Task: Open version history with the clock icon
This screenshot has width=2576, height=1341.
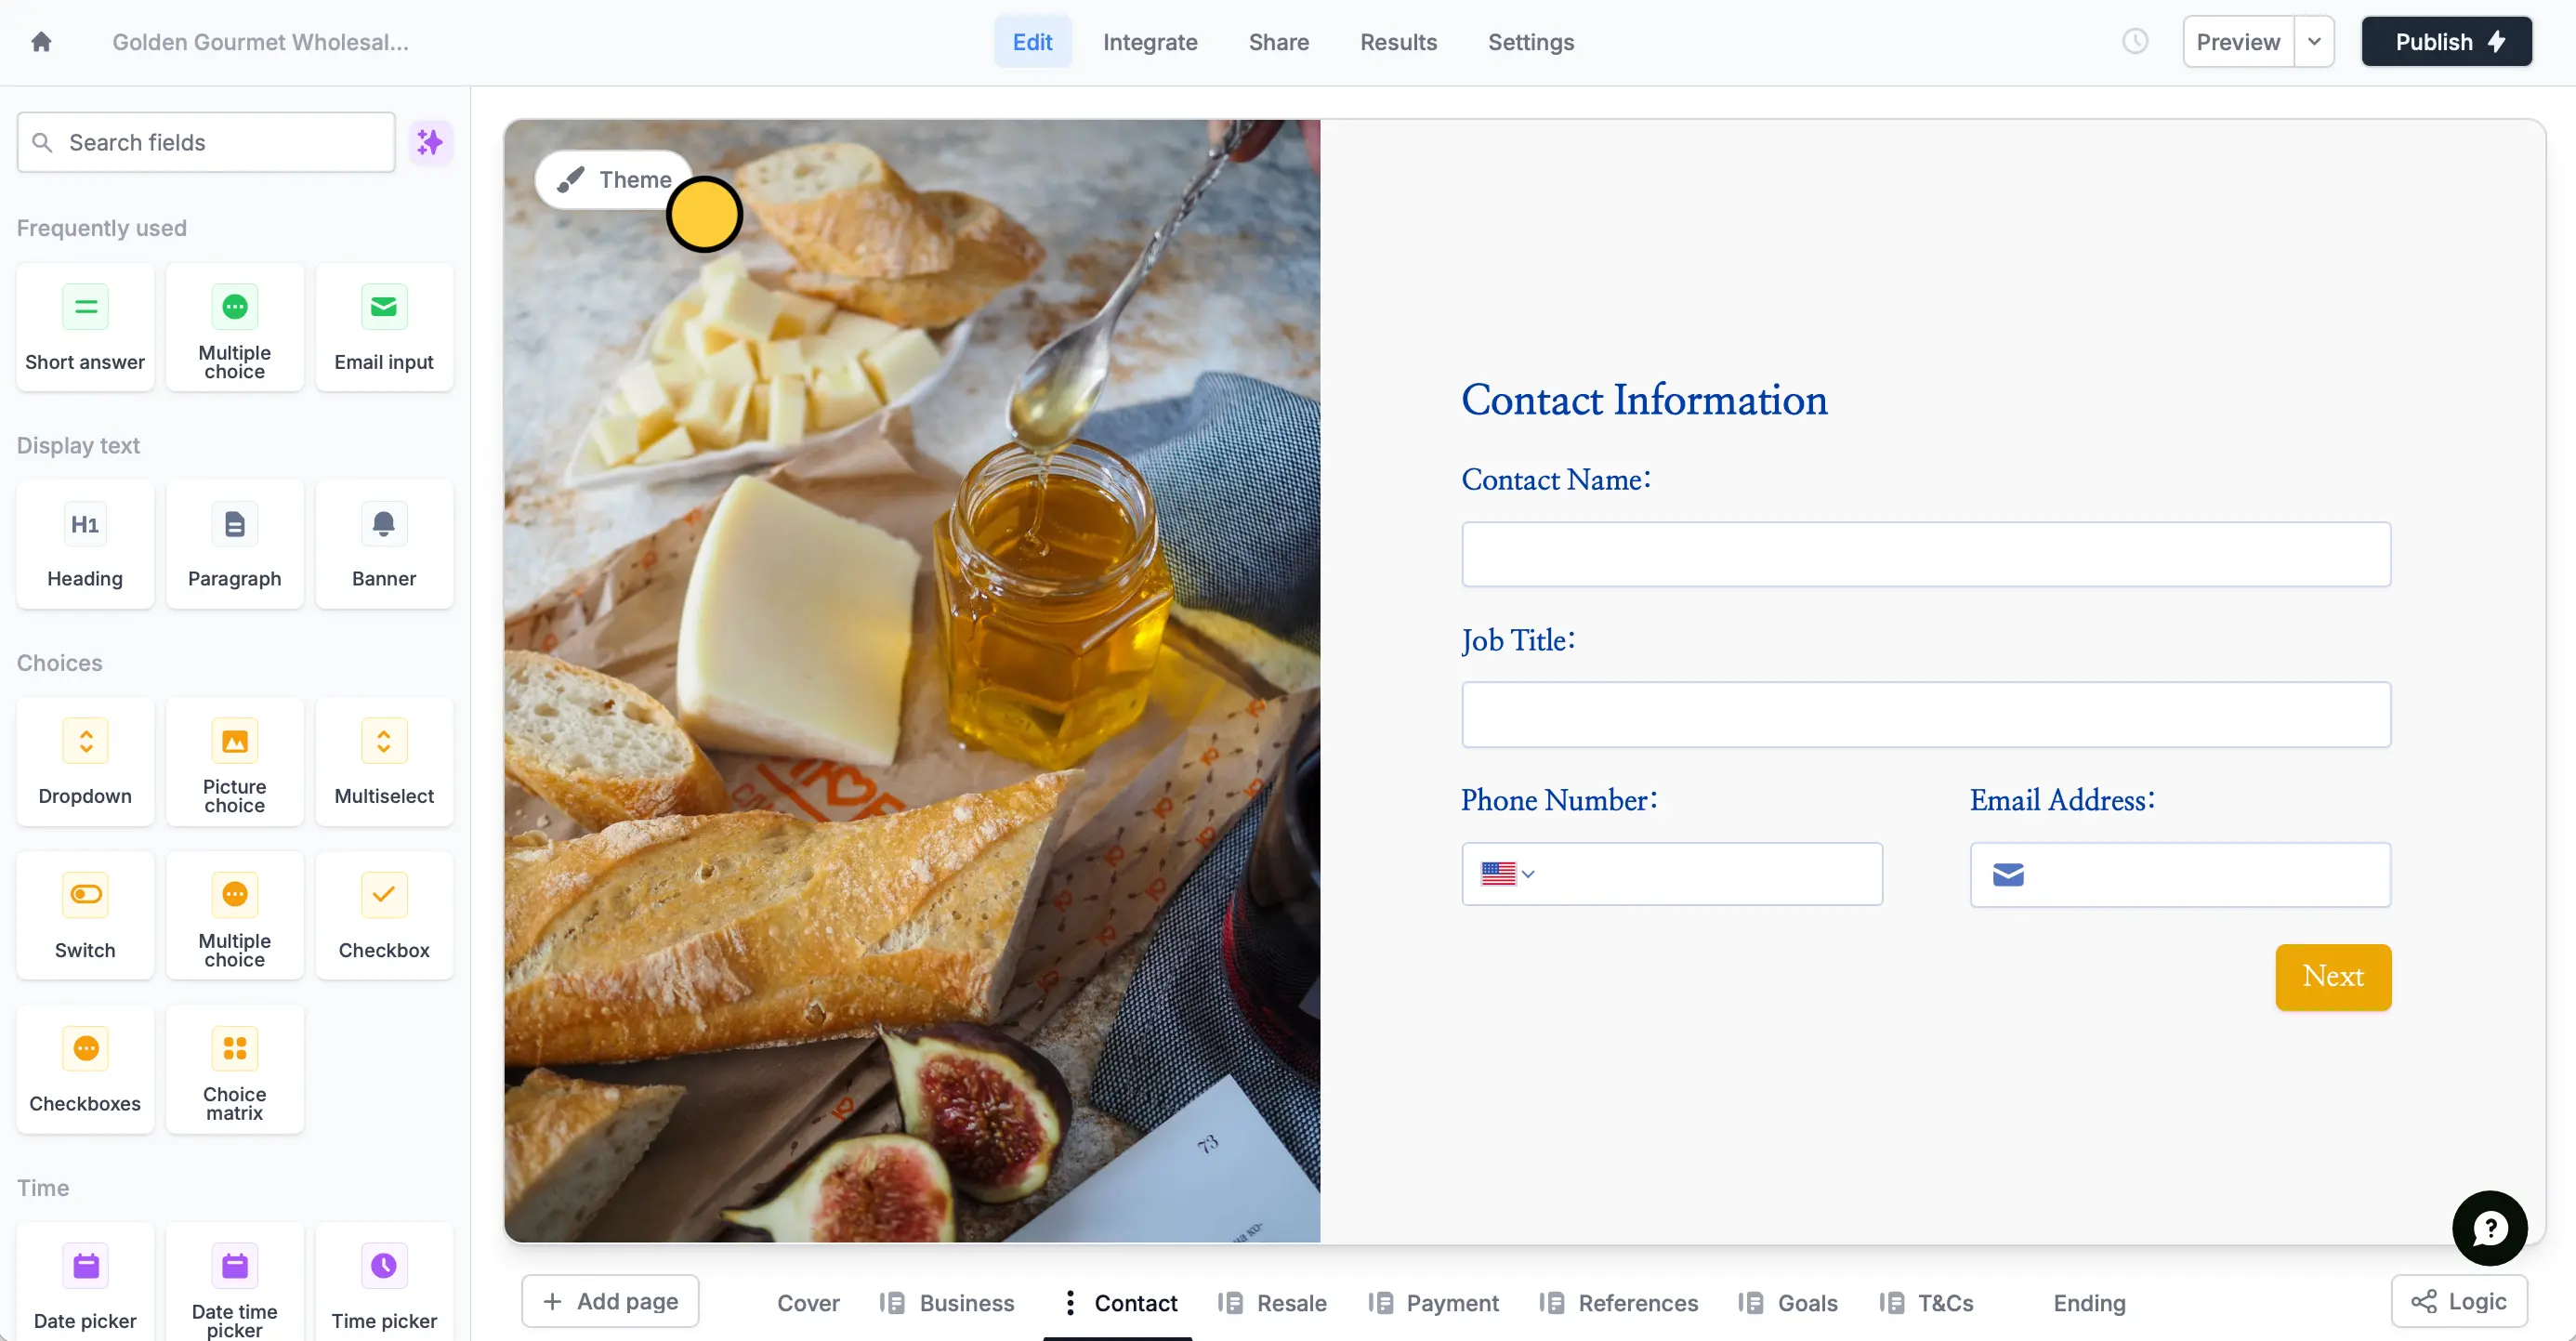Action: point(2136,41)
